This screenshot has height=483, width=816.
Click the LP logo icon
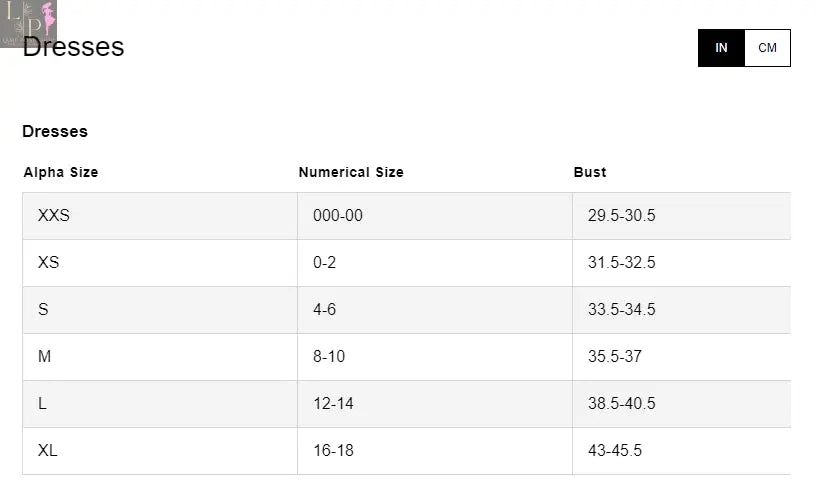pos(28,20)
